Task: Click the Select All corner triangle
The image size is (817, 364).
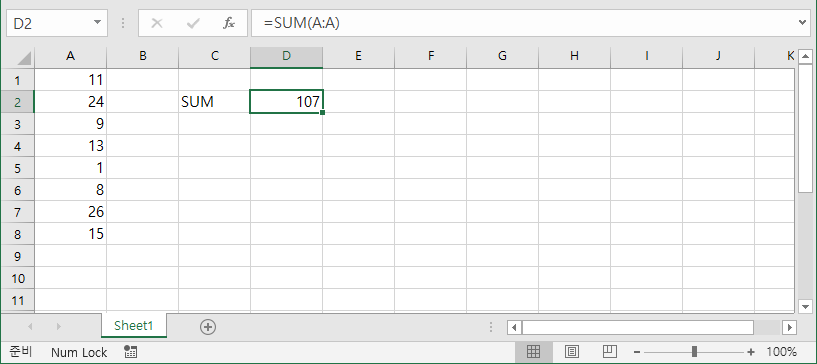Action: (x=23, y=58)
